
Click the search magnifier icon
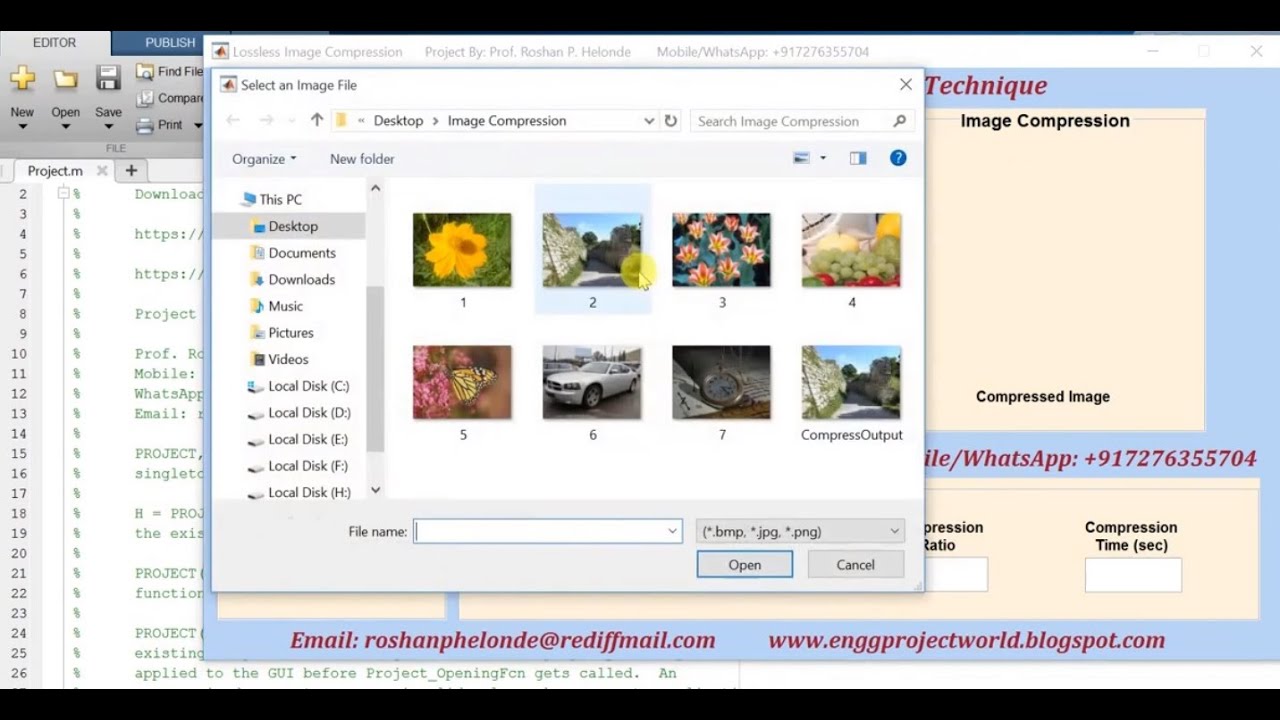click(x=900, y=121)
